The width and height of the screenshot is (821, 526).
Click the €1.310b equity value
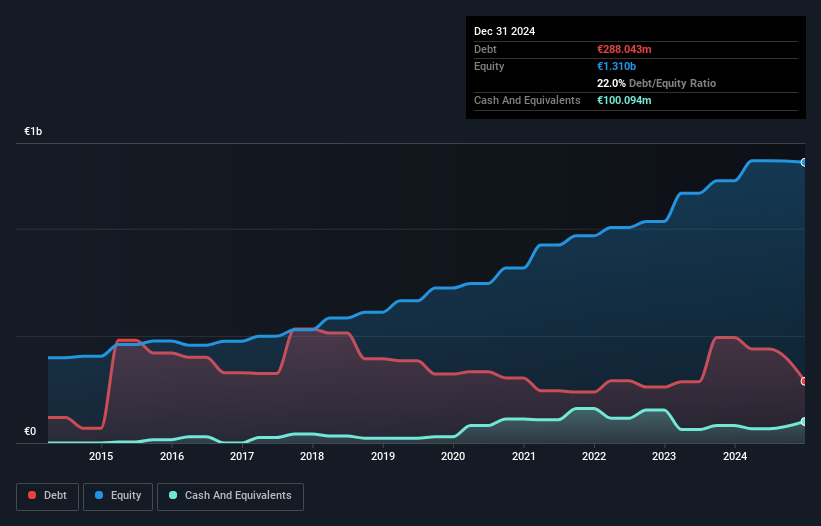(616, 66)
